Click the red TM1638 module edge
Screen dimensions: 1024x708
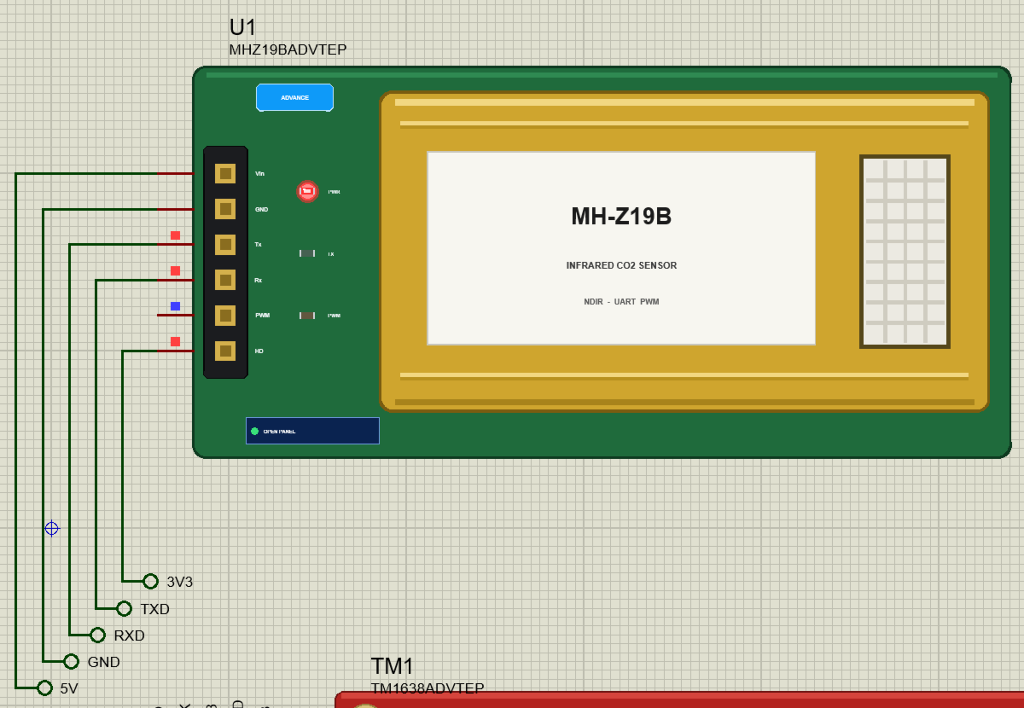[x=679, y=699]
